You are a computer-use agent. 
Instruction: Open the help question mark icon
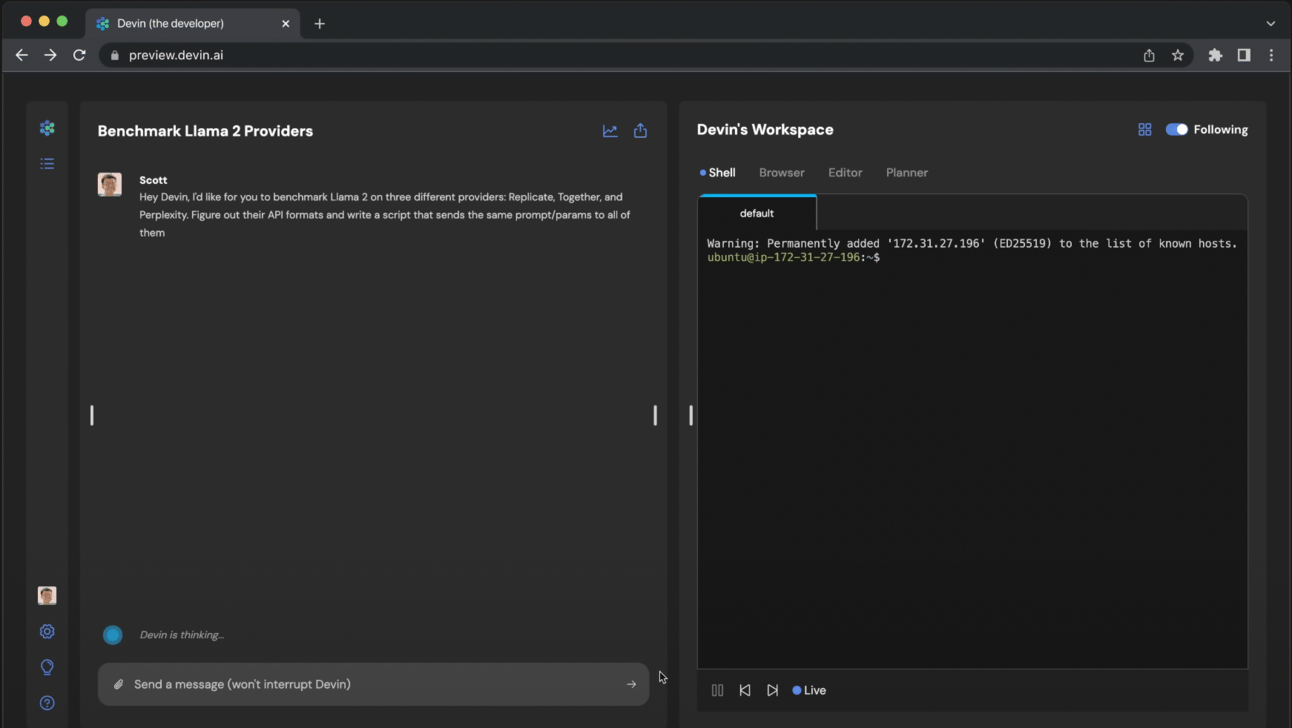click(x=47, y=703)
